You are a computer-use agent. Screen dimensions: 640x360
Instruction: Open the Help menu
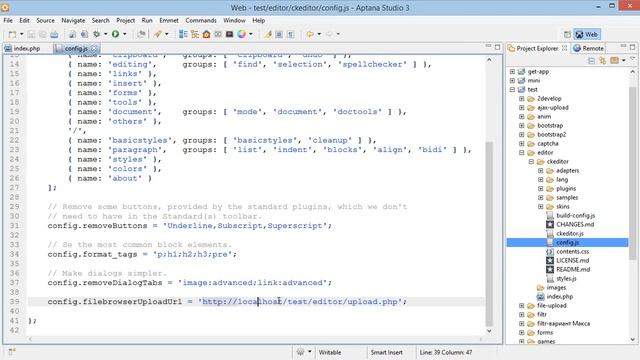[258, 20]
